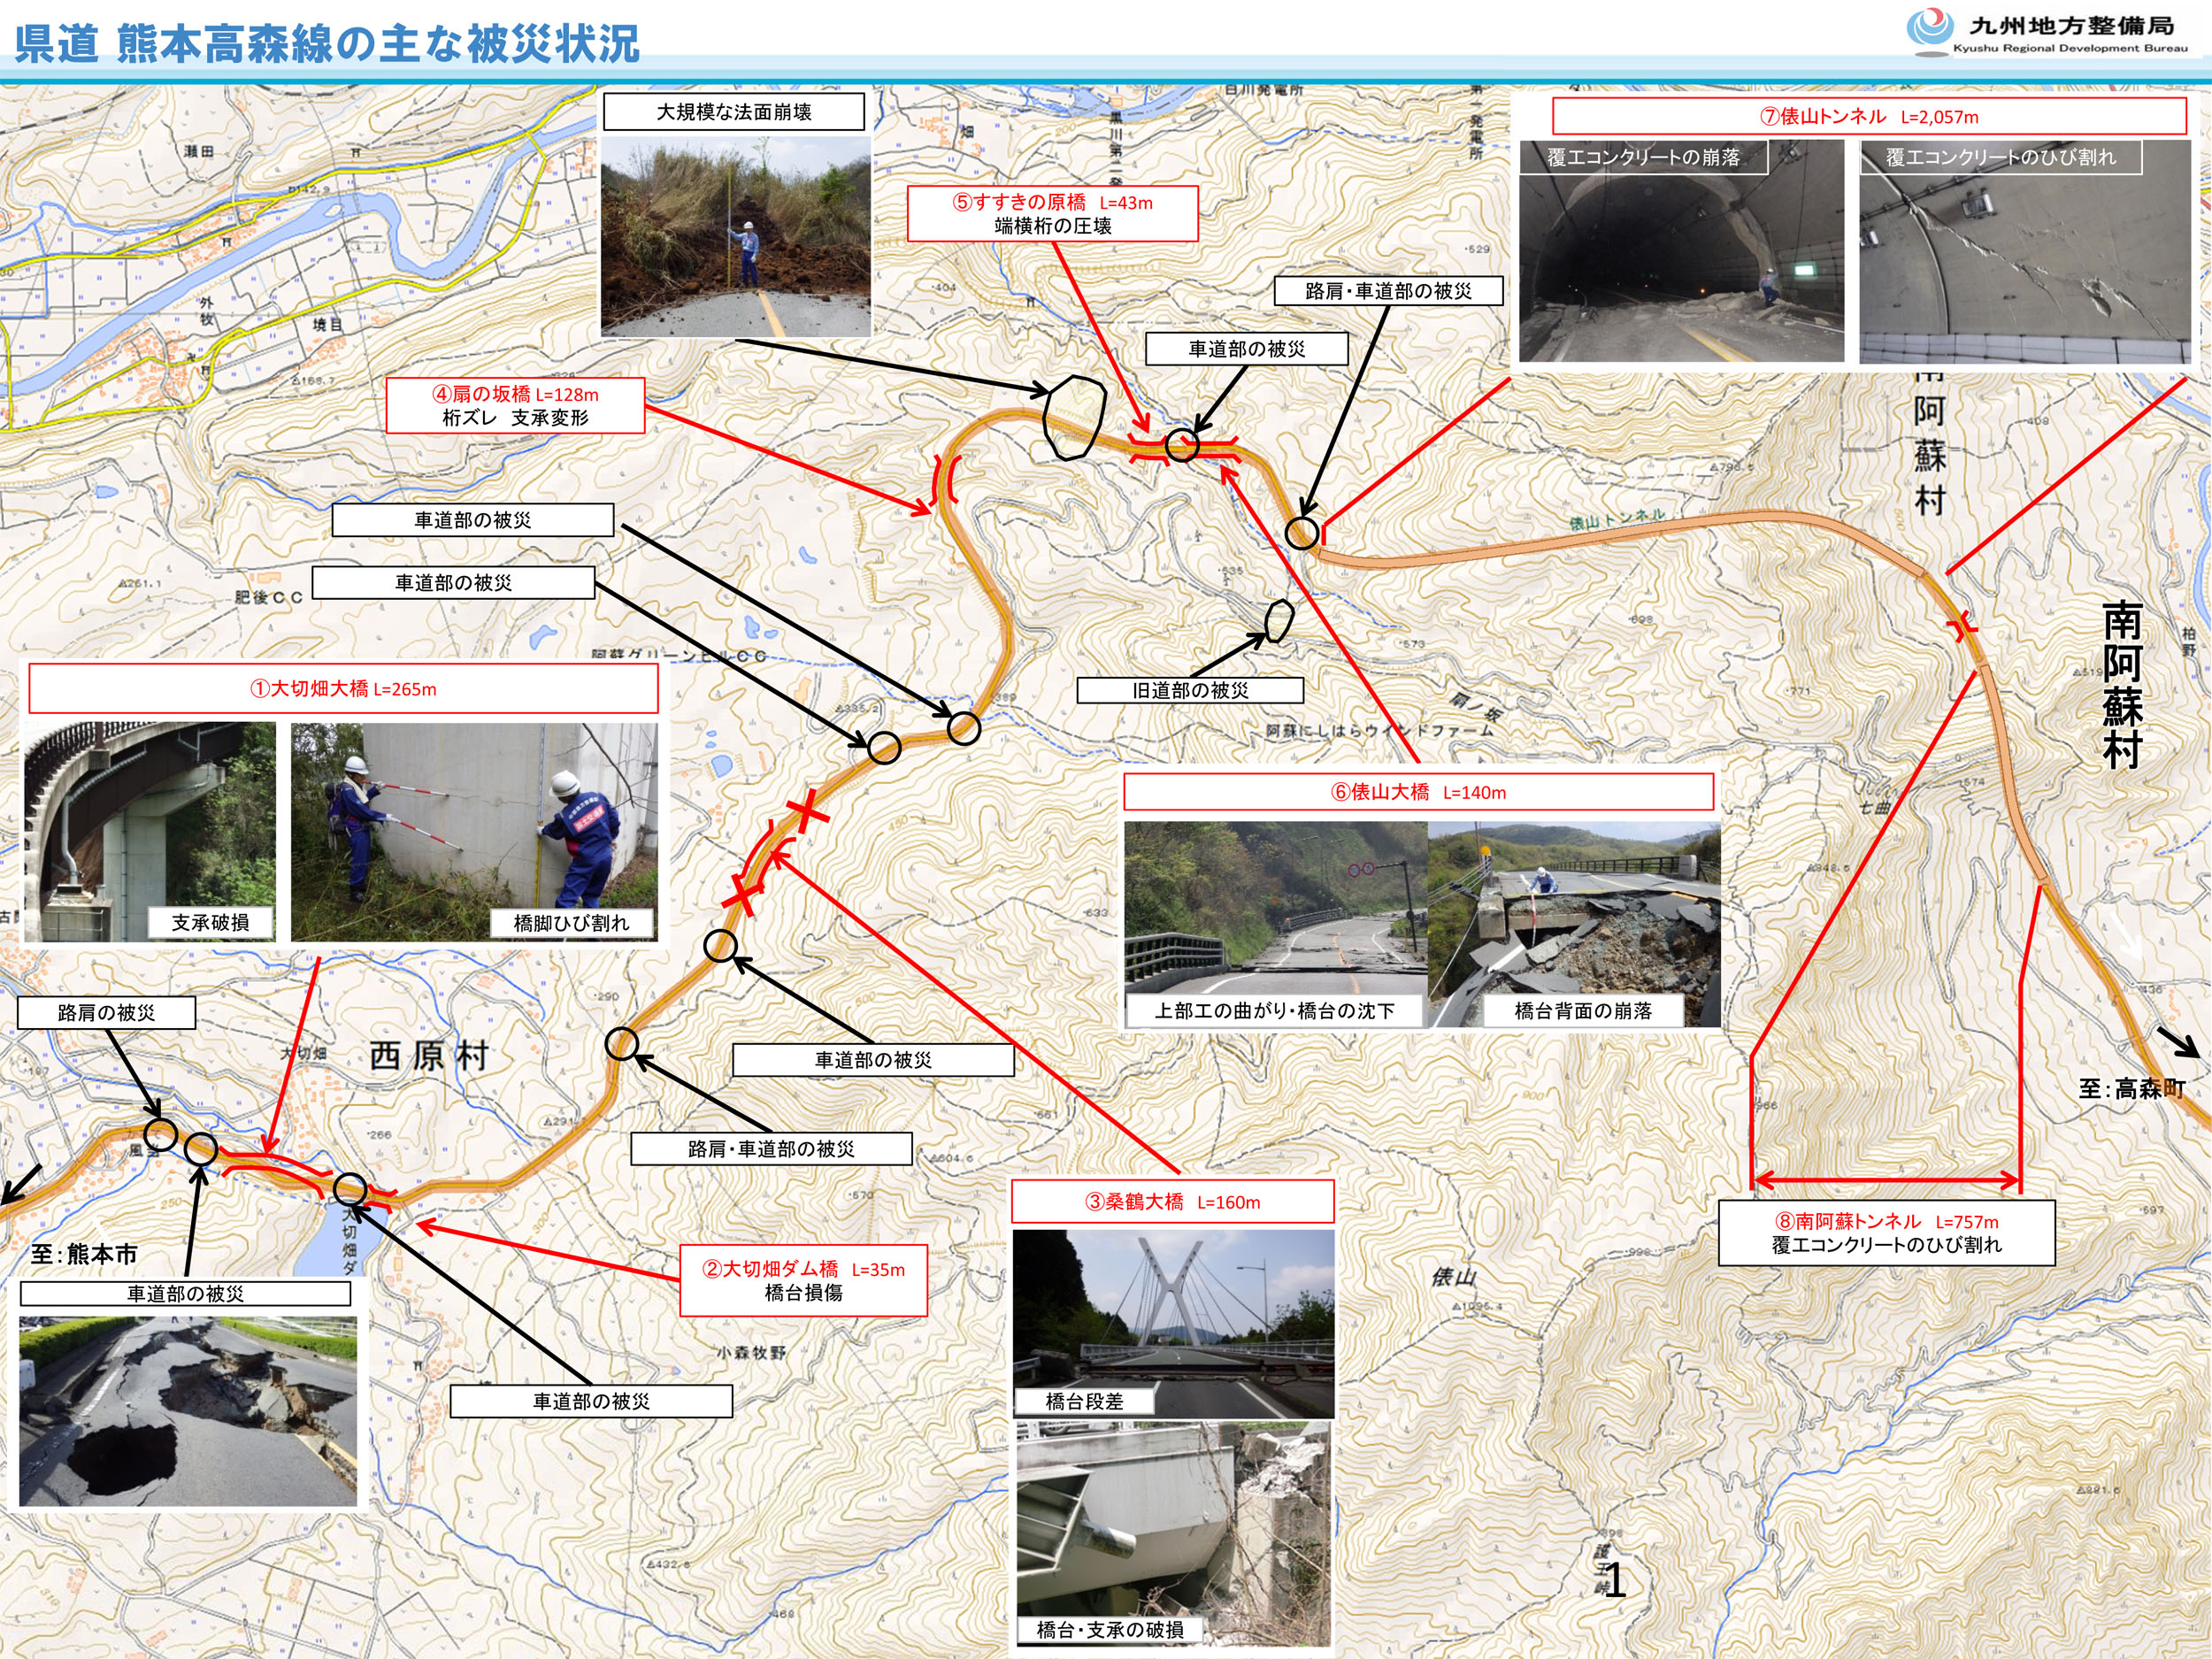This screenshot has height=1659, width=2212.
Task: Open the collapsed road 車道部の被災 photo
Action: 187,1411
